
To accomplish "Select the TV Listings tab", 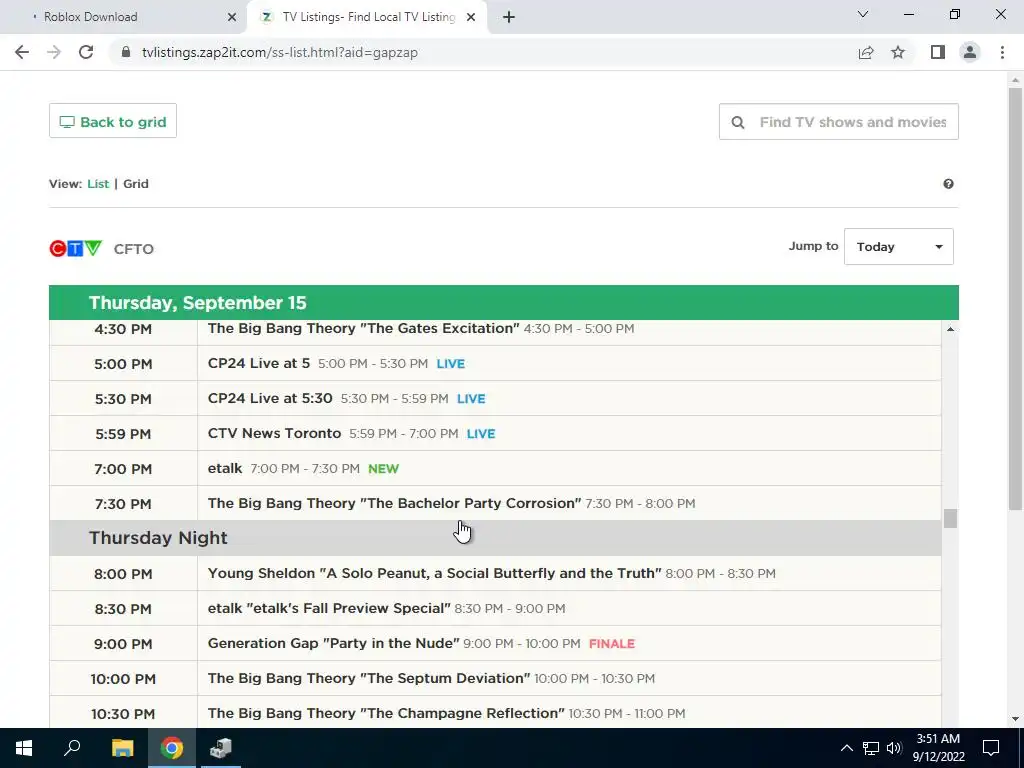I will coord(368,17).
